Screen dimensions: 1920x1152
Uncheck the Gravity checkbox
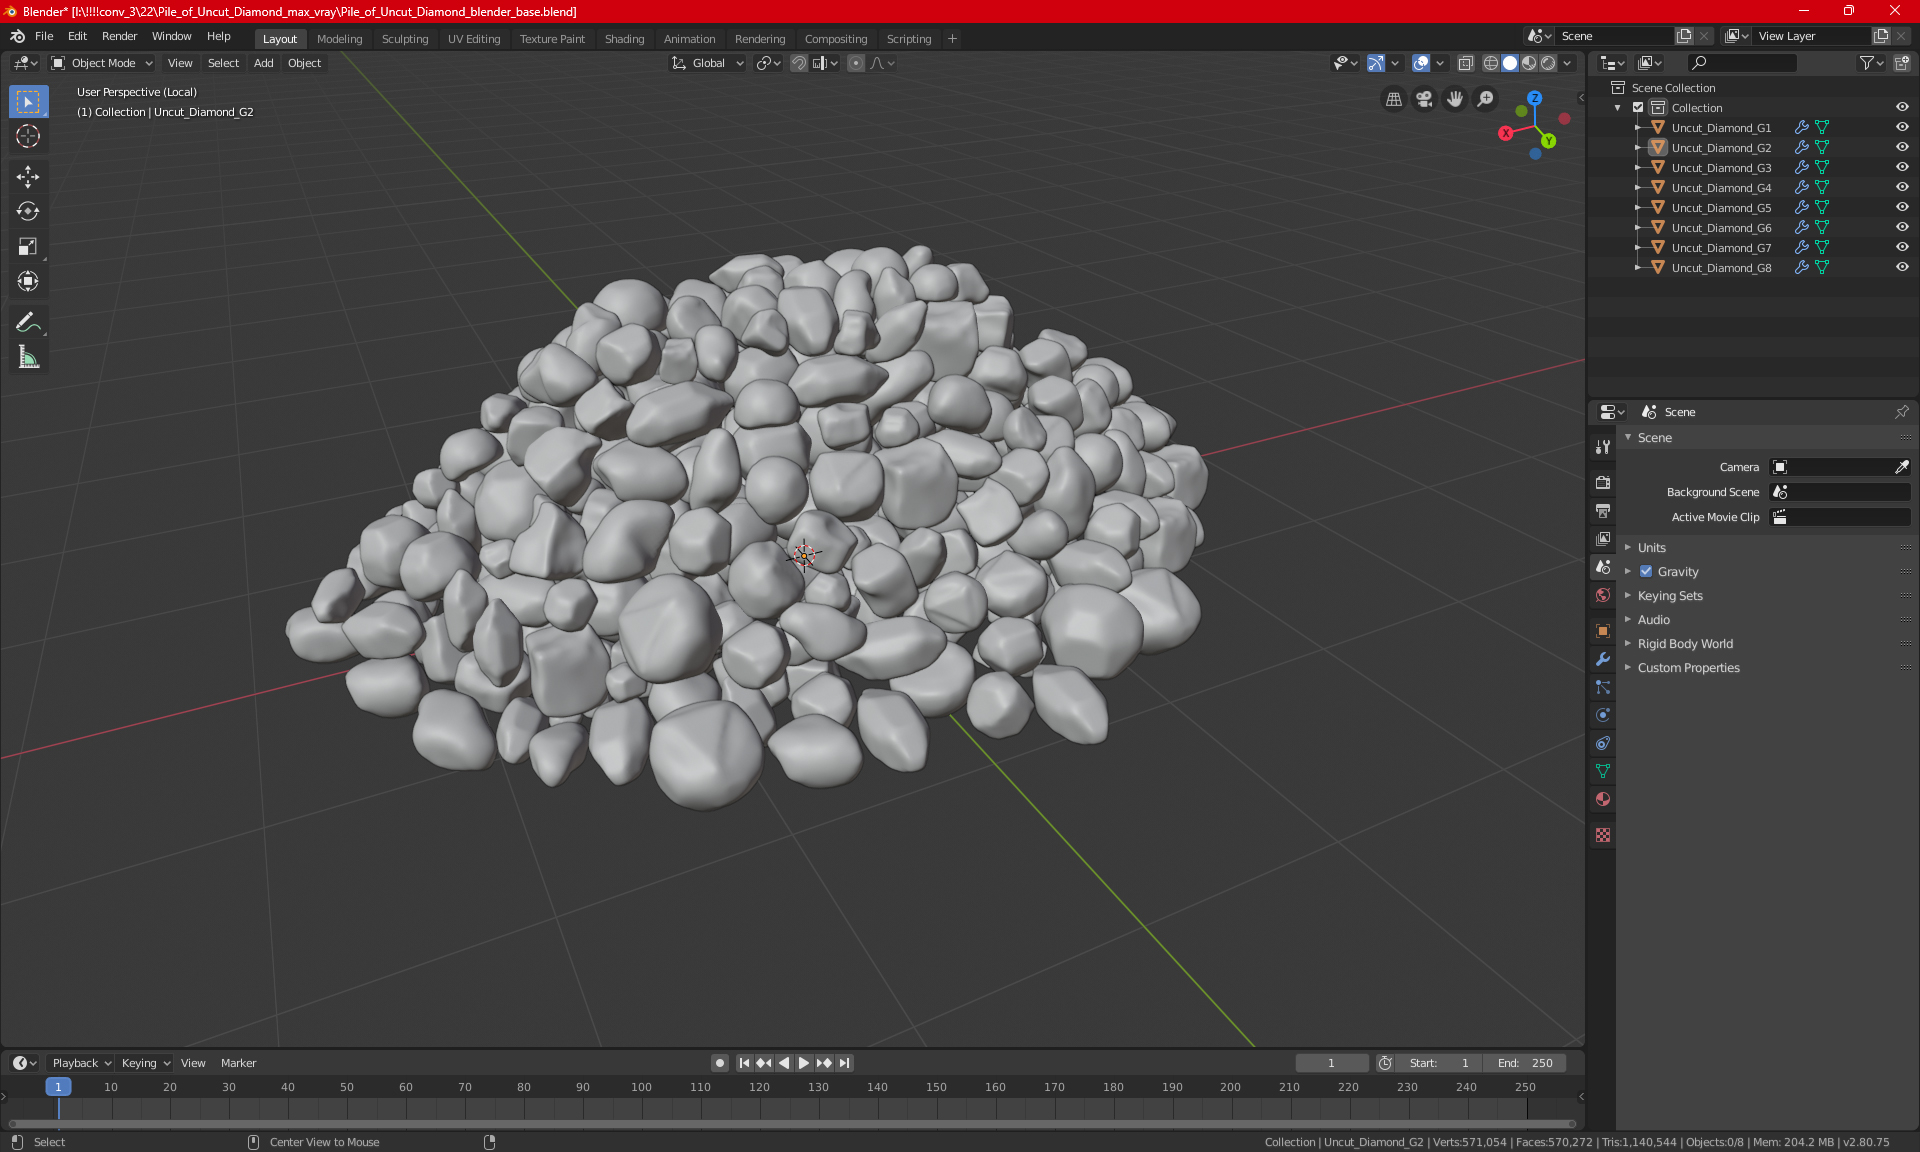click(x=1646, y=572)
